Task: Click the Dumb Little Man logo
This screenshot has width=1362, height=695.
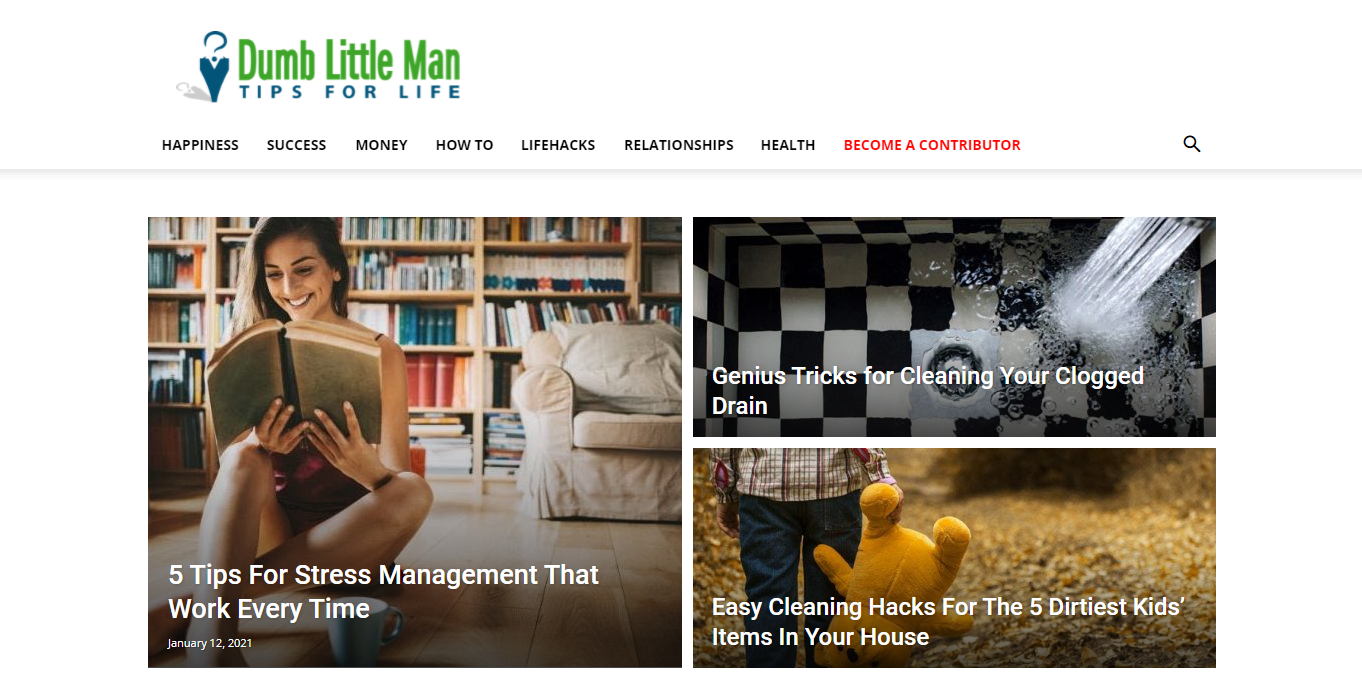Action: 318,67
